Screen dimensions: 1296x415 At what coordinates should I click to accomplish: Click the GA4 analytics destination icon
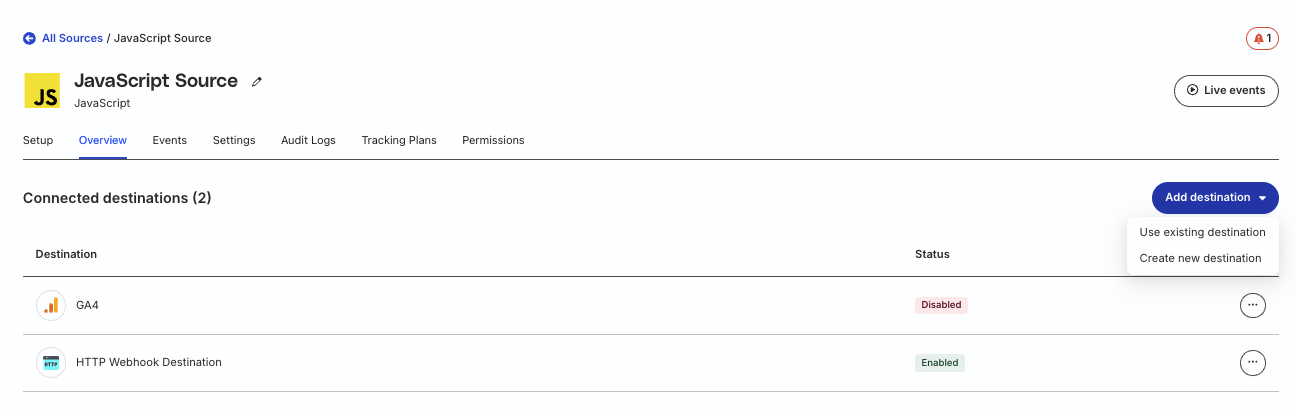(x=51, y=305)
